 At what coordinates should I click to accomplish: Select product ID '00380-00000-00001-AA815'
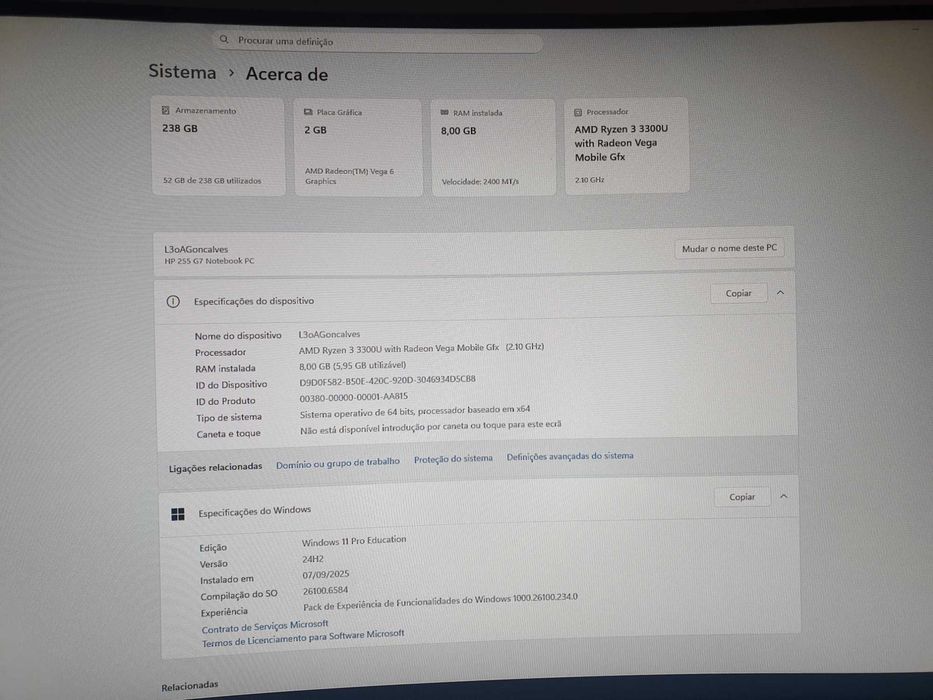tap(353, 397)
